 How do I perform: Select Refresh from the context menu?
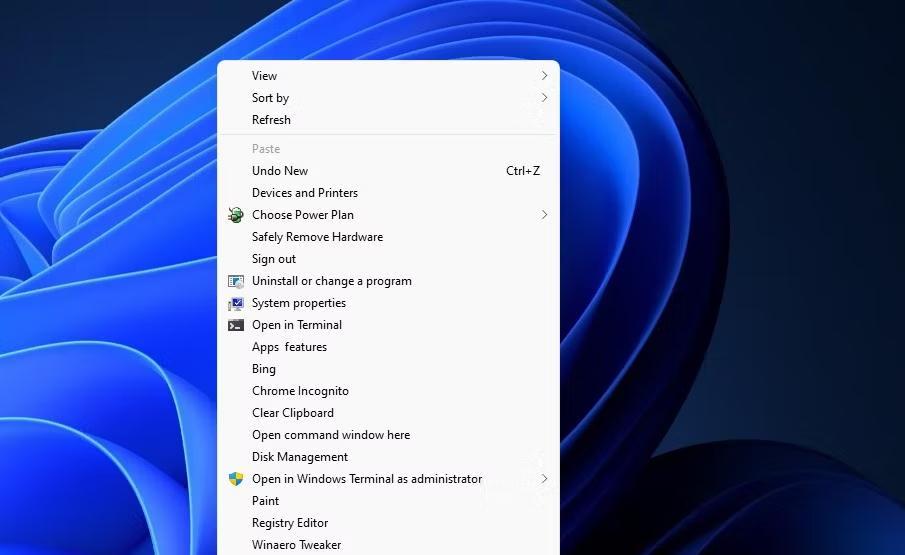tap(271, 120)
